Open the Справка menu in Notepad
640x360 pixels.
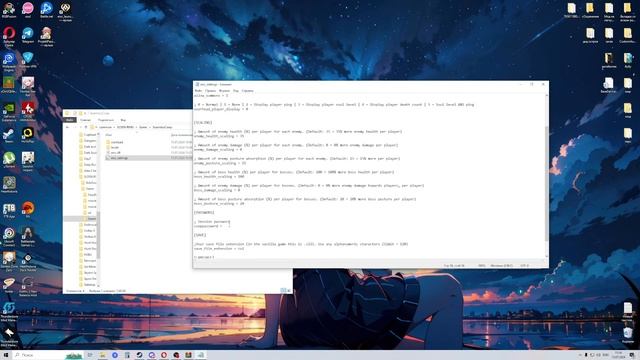[x=247, y=91]
